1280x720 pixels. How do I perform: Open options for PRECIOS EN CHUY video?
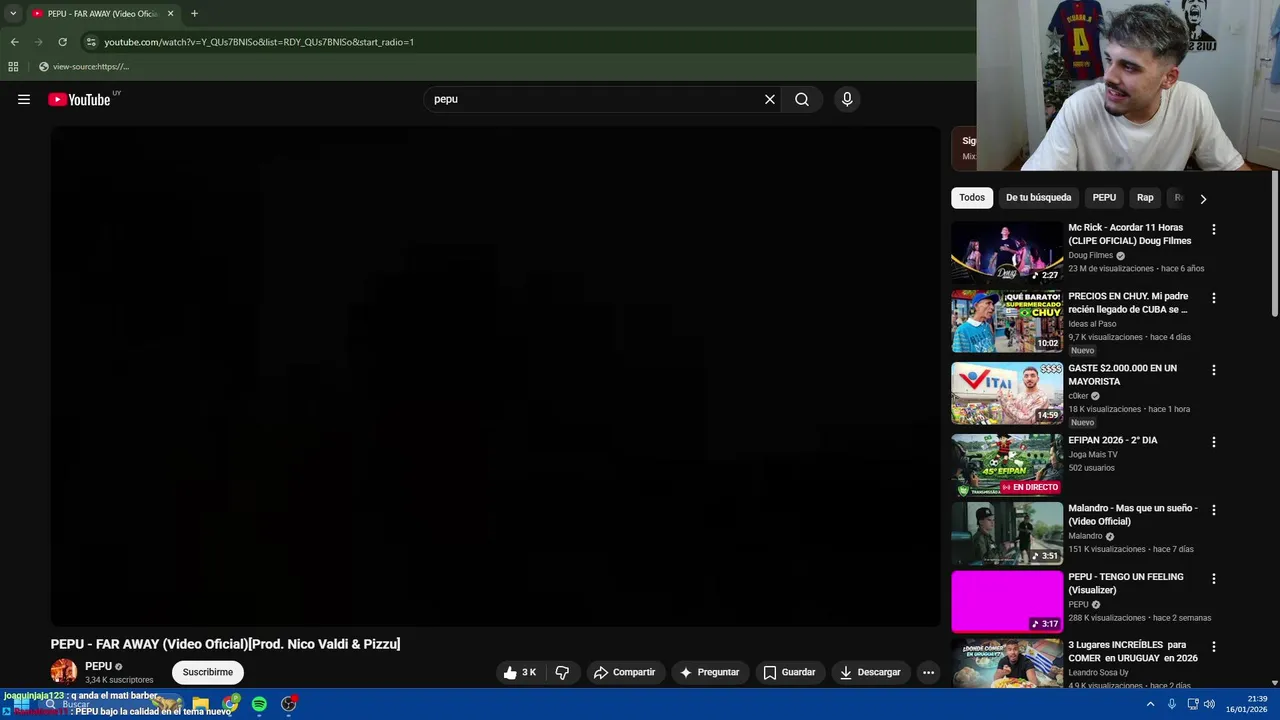1214,298
